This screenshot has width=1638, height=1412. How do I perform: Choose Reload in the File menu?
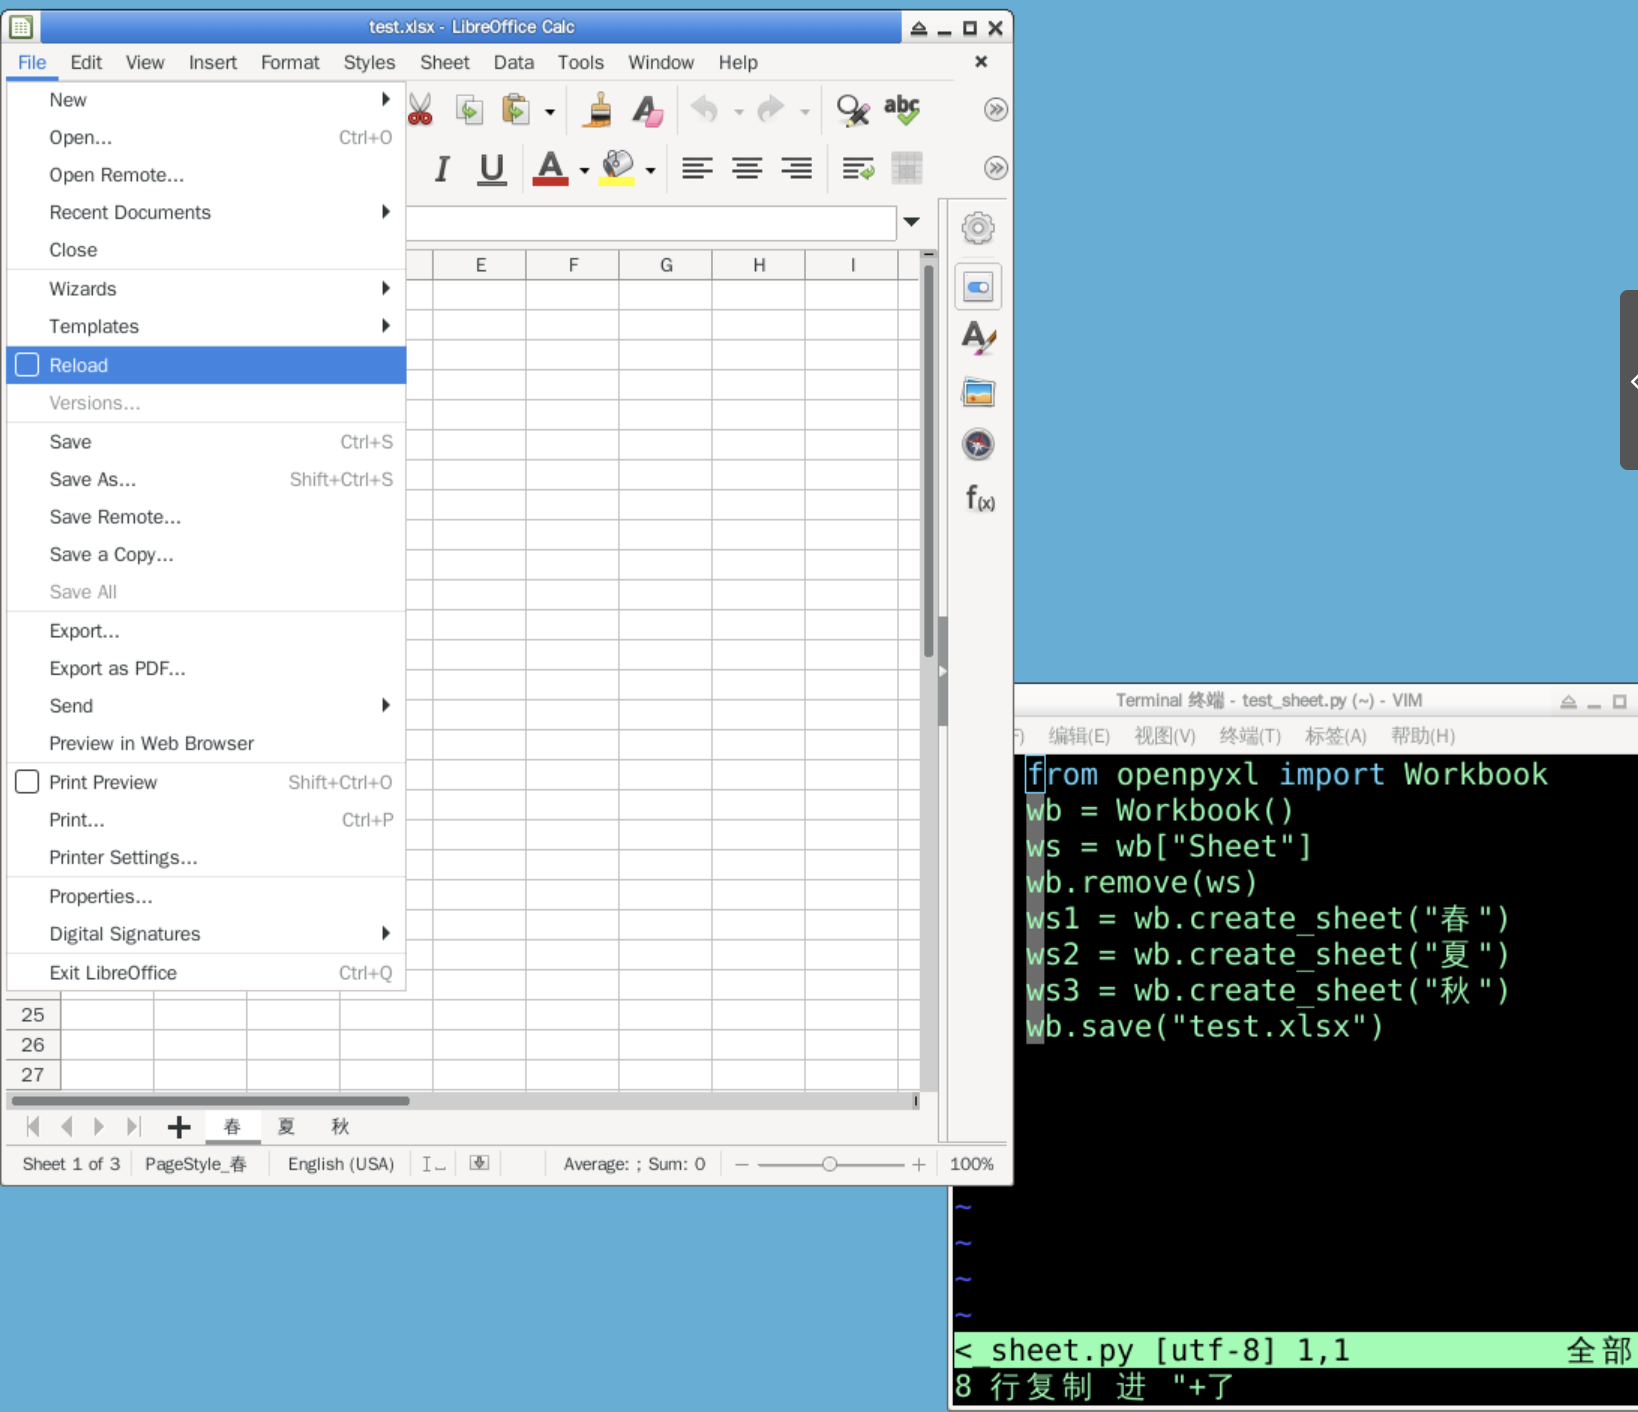(206, 365)
